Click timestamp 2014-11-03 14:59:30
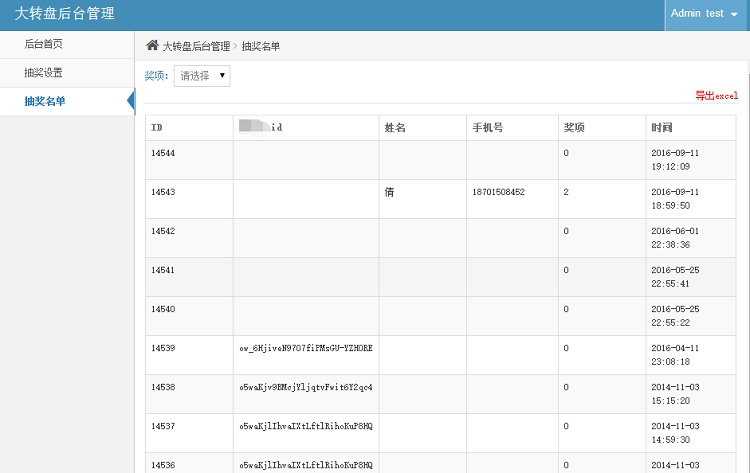The width and height of the screenshot is (750, 473). pos(675,433)
